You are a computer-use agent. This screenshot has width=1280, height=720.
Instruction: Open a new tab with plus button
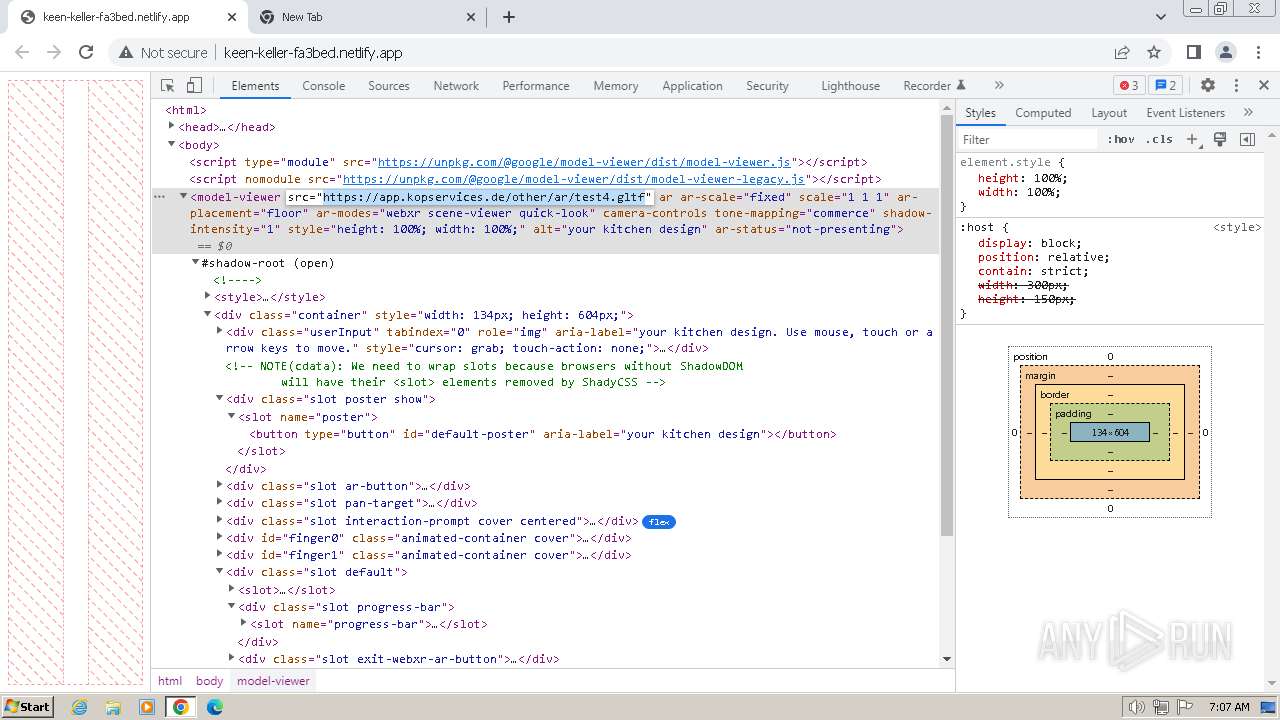[508, 17]
